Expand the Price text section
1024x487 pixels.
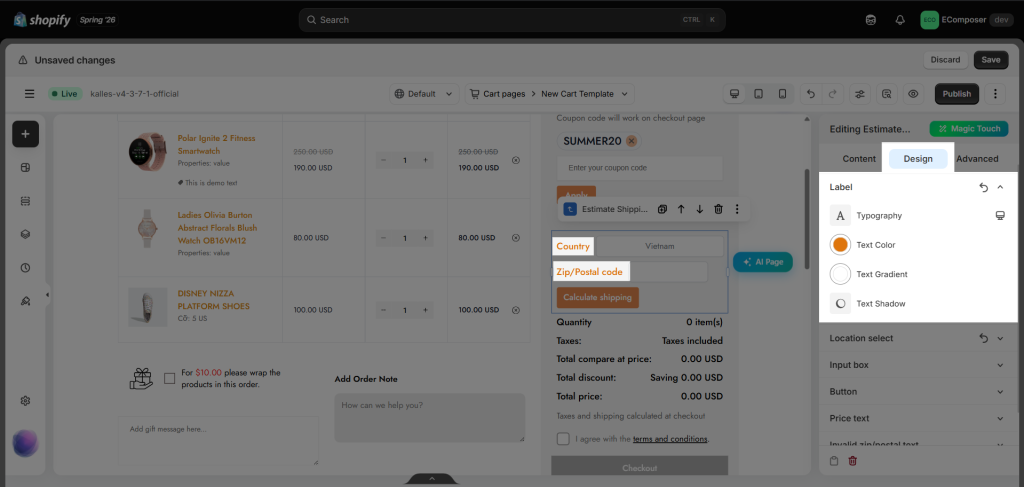(x=1000, y=418)
